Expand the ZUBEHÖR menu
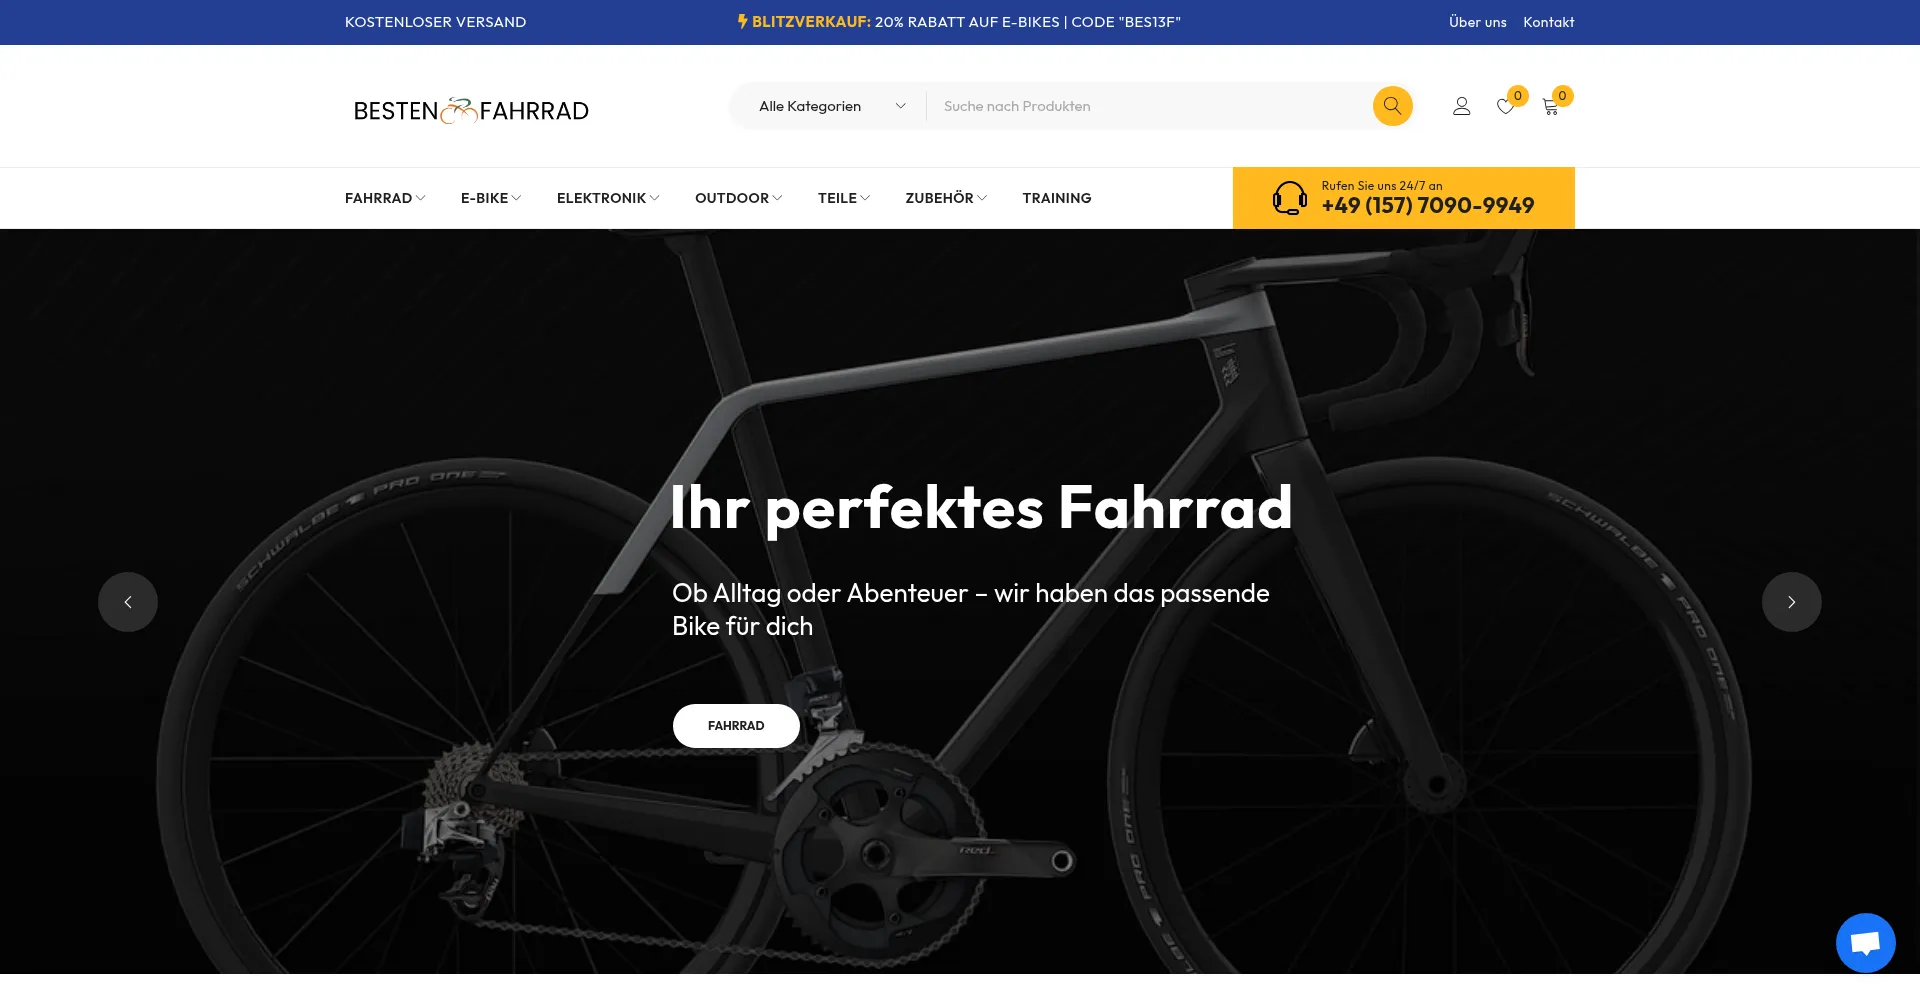Screen dimensions: 1920x993 click(x=946, y=198)
